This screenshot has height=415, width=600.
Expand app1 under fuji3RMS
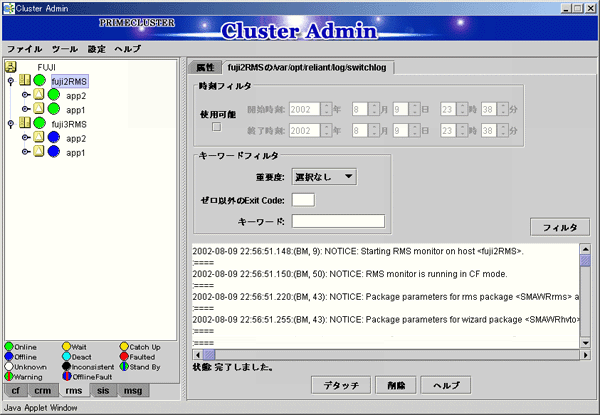click(25, 152)
